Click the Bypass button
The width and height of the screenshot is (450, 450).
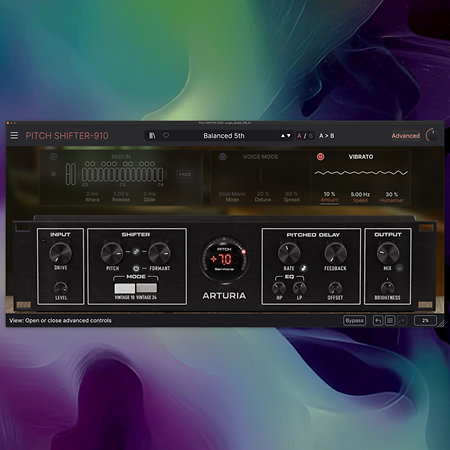click(354, 320)
